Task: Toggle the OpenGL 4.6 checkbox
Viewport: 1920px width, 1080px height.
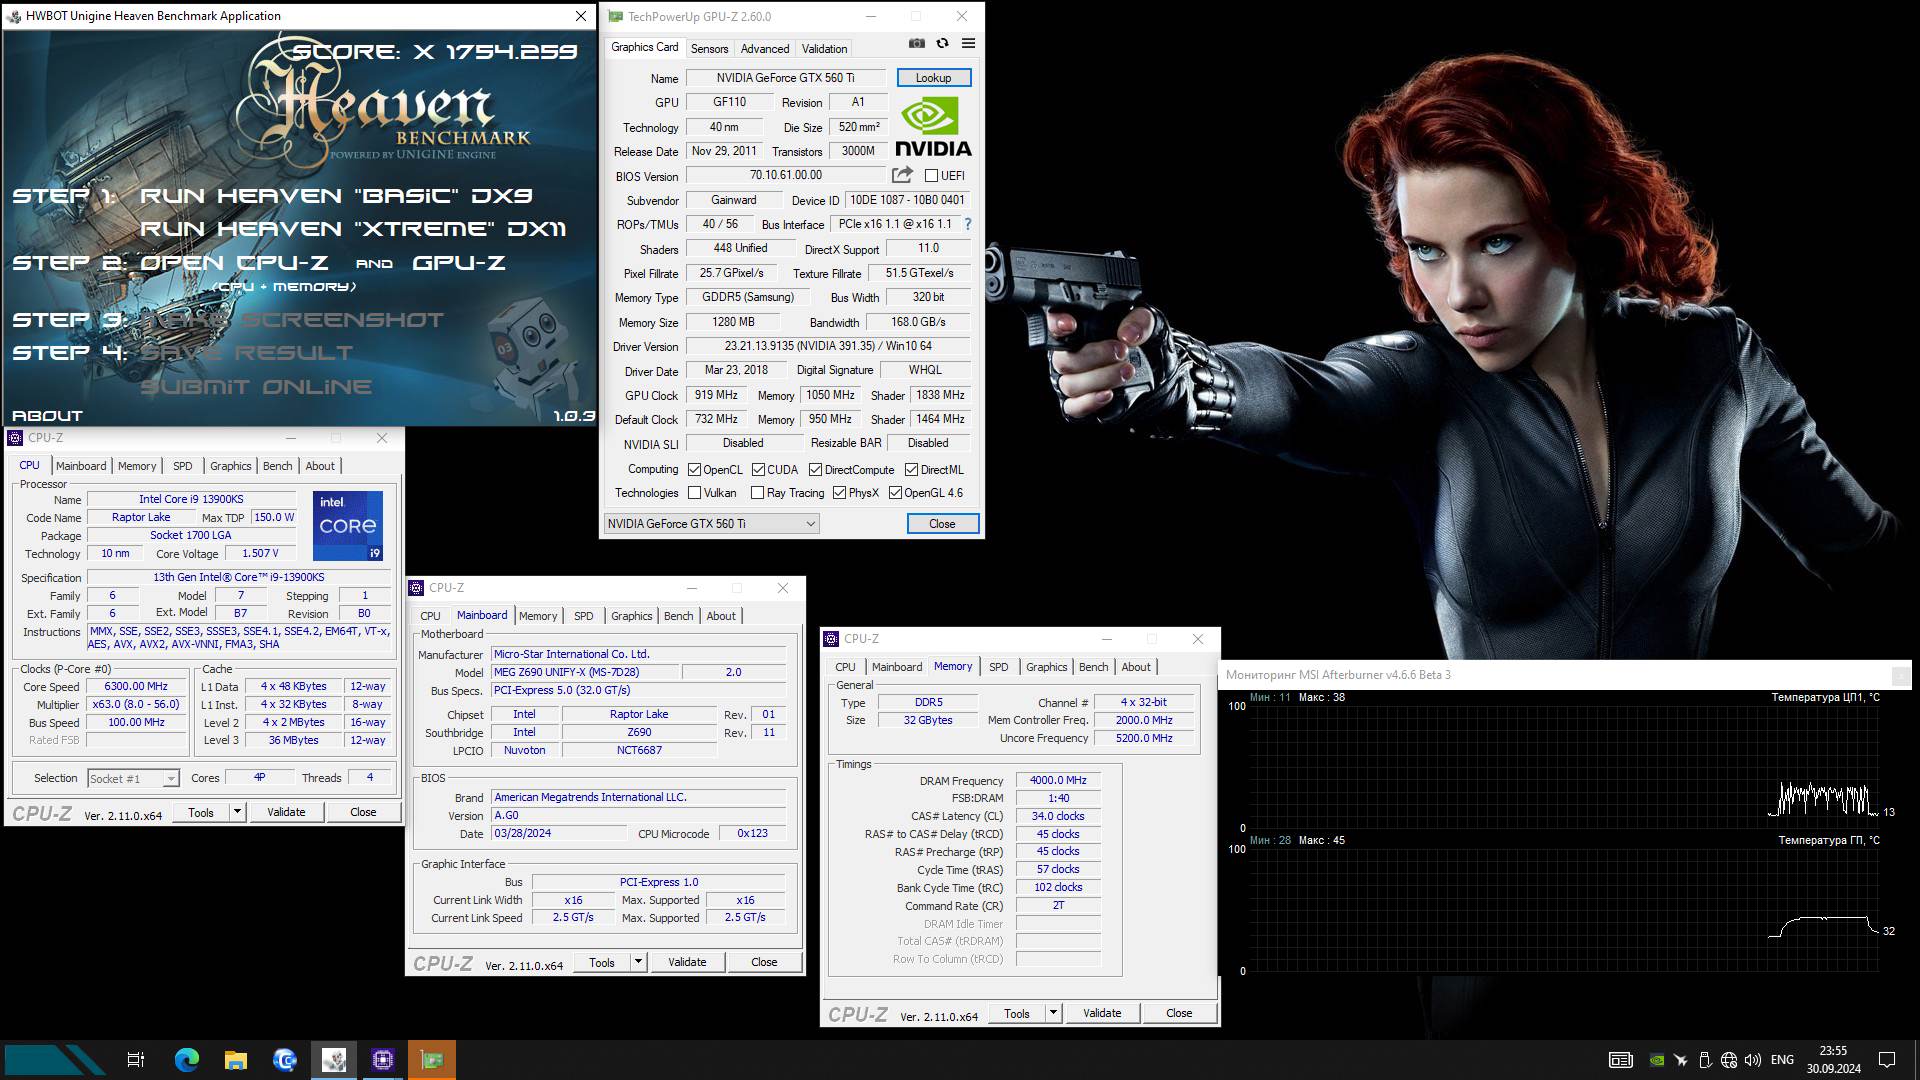Action: click(895, 493)
